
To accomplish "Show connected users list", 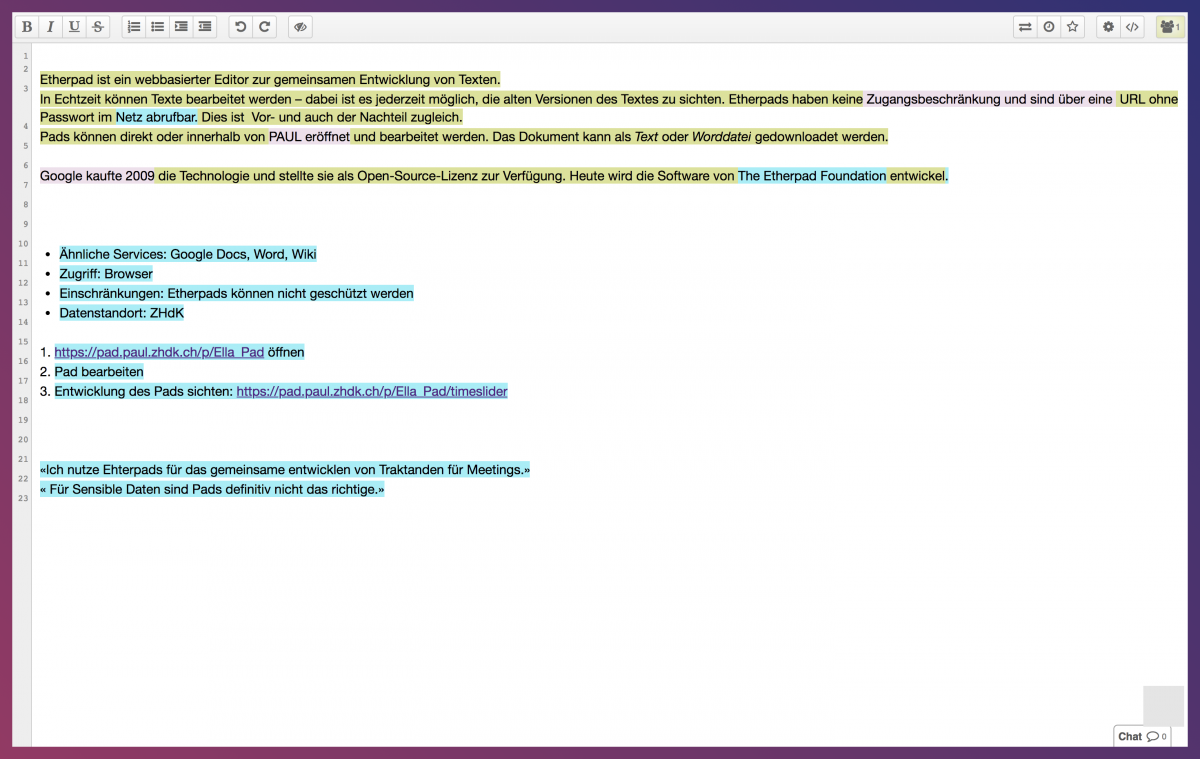I will coord(1169,27).
